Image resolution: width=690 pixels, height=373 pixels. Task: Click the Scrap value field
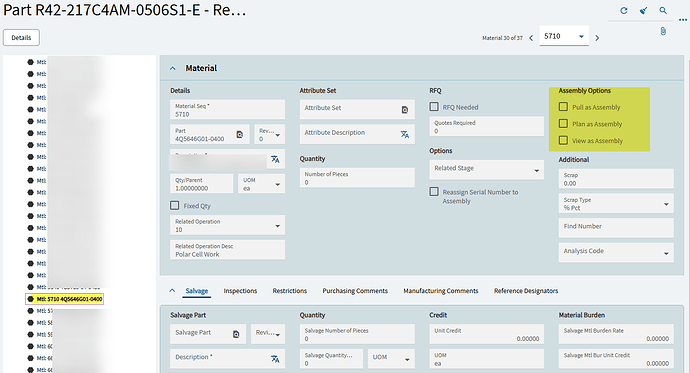click(616, 179)
